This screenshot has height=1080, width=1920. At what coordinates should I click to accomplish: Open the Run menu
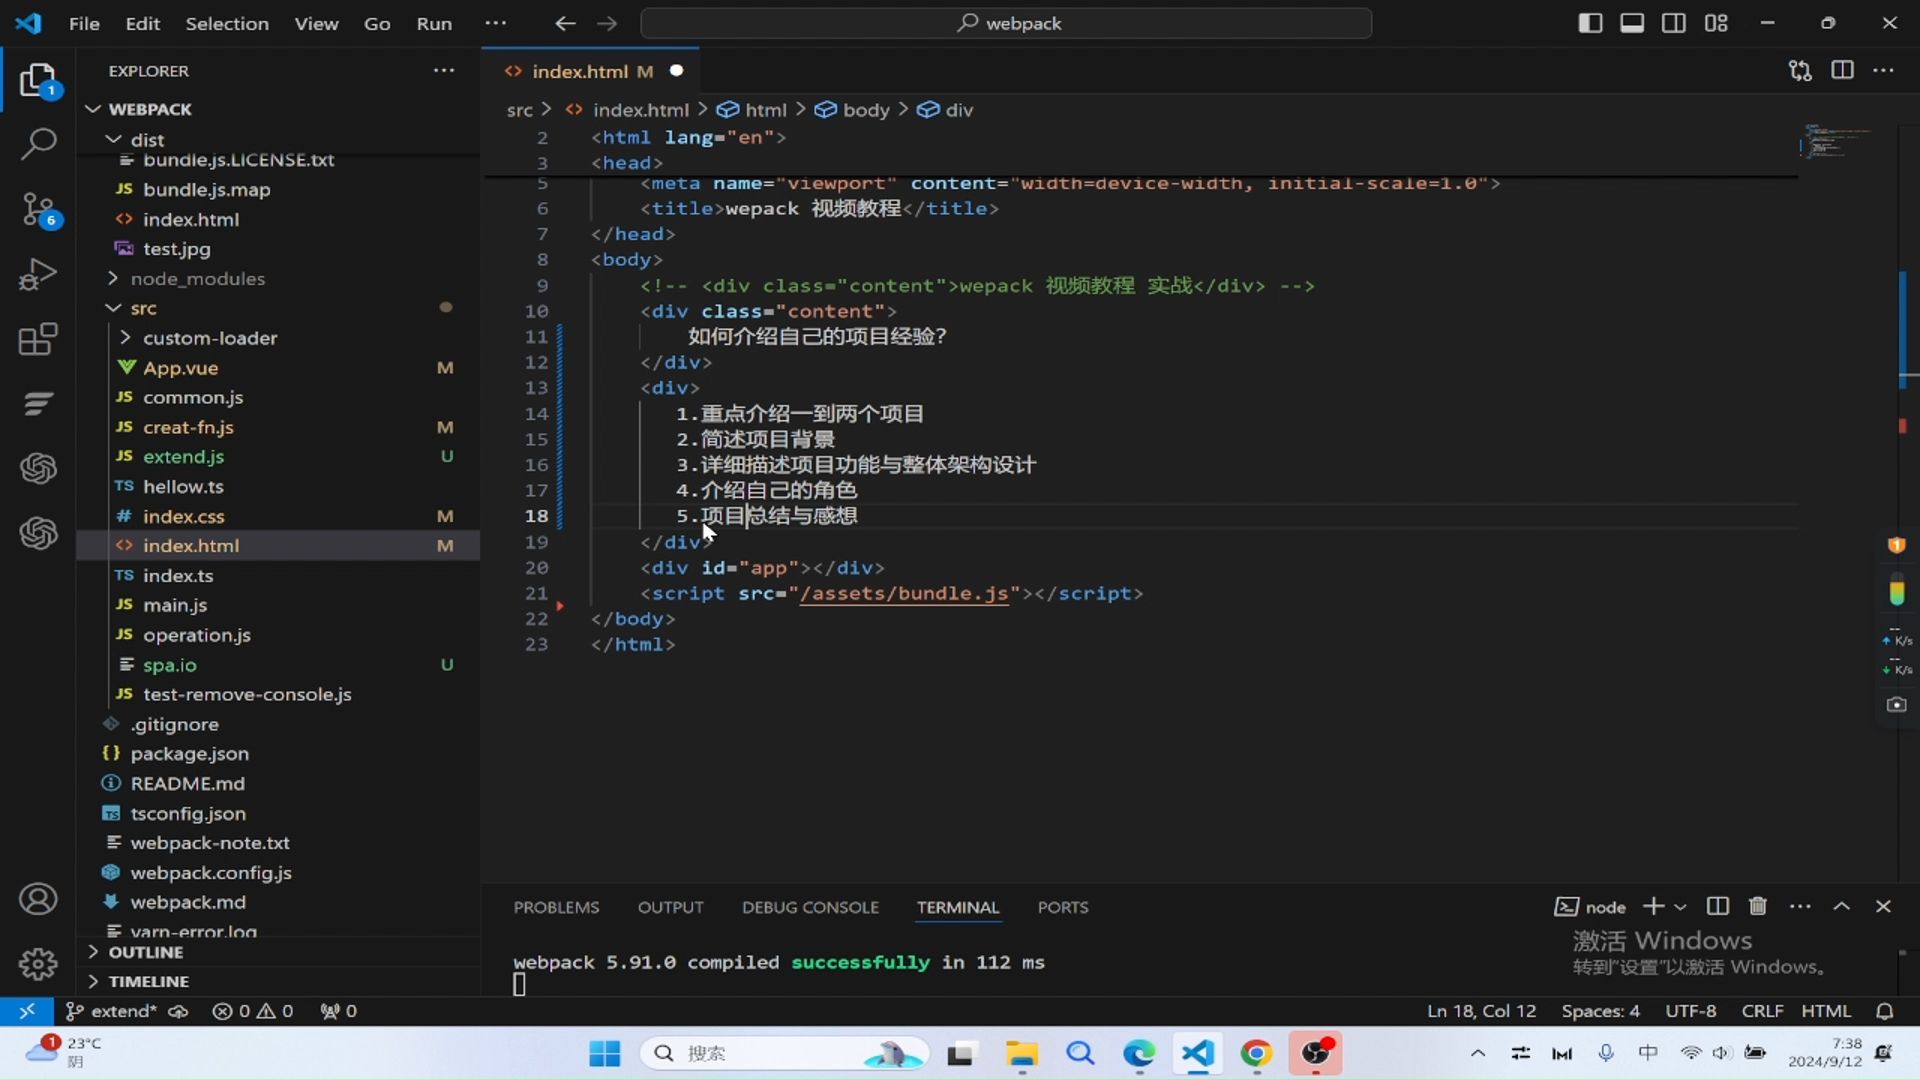coord(434,23)
